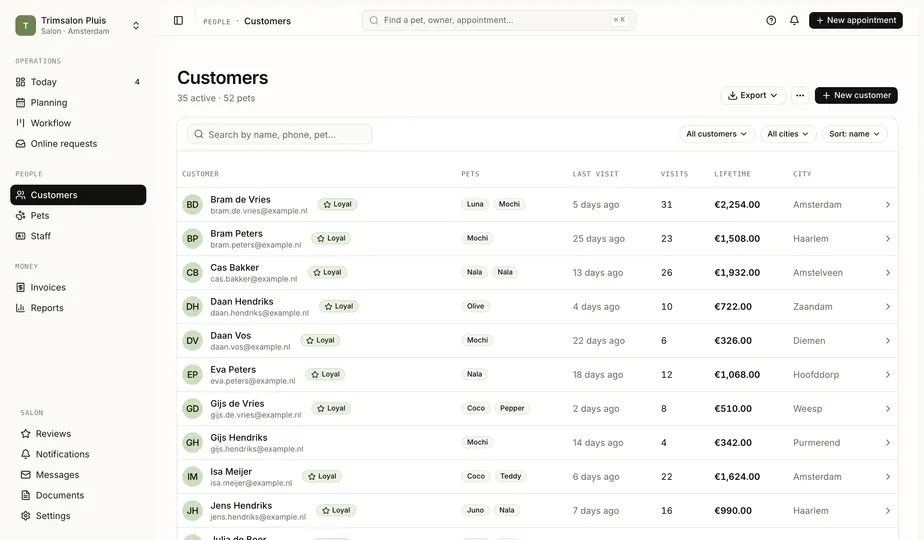
Task: Open Bram de Vries row chevron
Action: point(887,205)
